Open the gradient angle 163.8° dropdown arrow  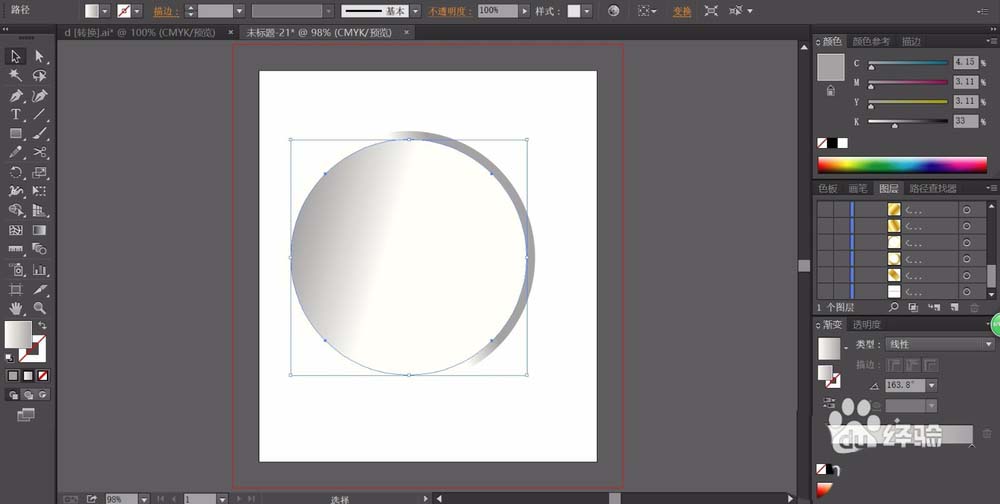click(x=932, y=385)
